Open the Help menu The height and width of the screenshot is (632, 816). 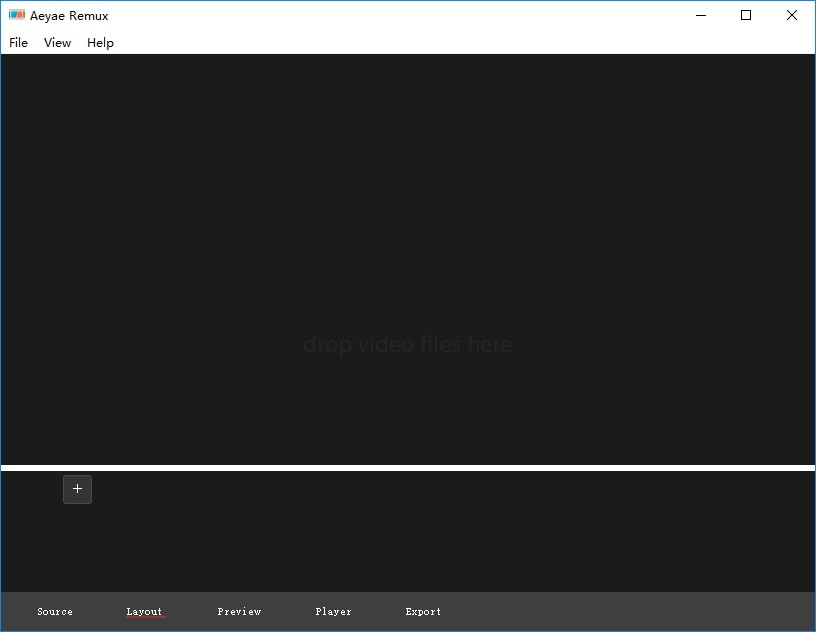[x=100, y=43]
